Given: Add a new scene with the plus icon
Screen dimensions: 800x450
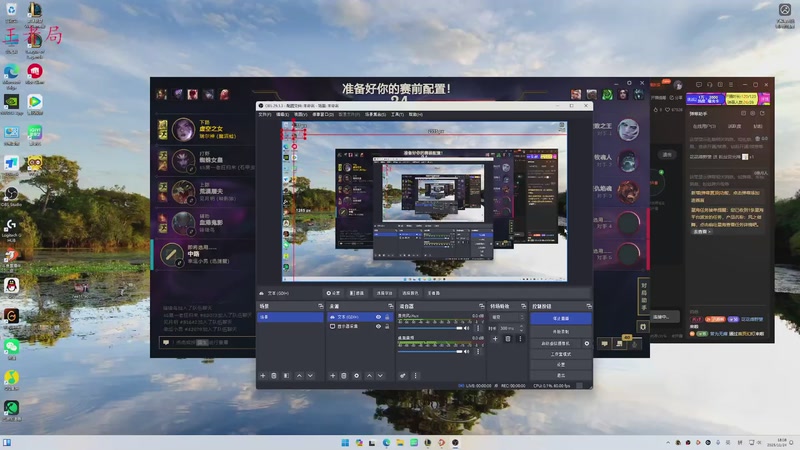Looking at the screenshot, I should [263, 375].
